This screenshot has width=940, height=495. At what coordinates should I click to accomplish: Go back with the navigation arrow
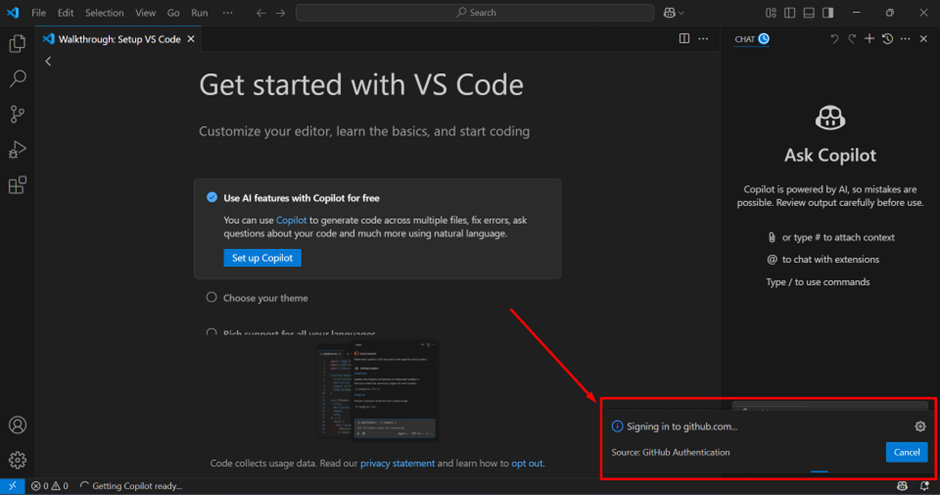click(x=261, y=13)
